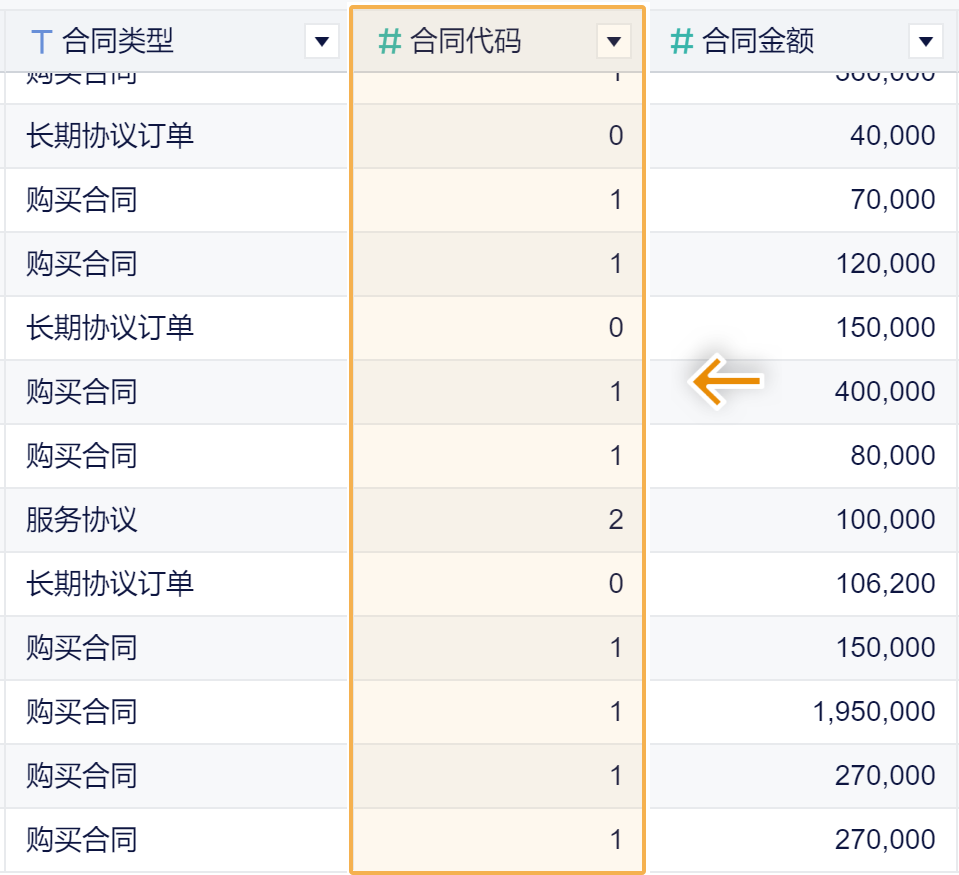Image resolution: width=959 pixels, height=875 pixels.
Task: Click the 80,000 amount cell
Action: 893,456
